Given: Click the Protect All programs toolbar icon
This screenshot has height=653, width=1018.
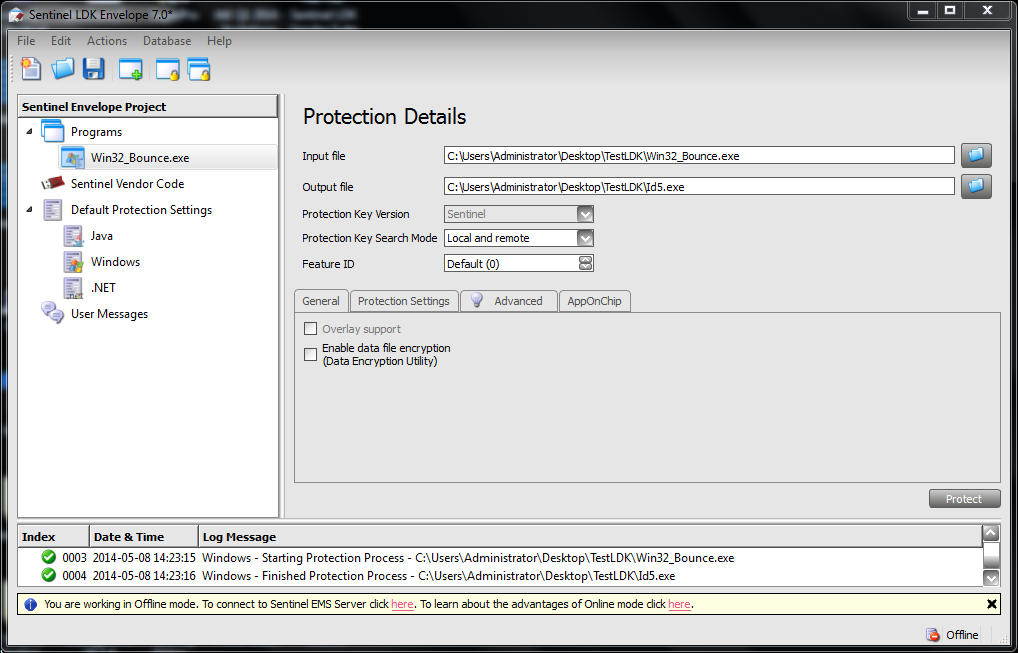Looking at the screenshot, I should click(x=197, y=68).
